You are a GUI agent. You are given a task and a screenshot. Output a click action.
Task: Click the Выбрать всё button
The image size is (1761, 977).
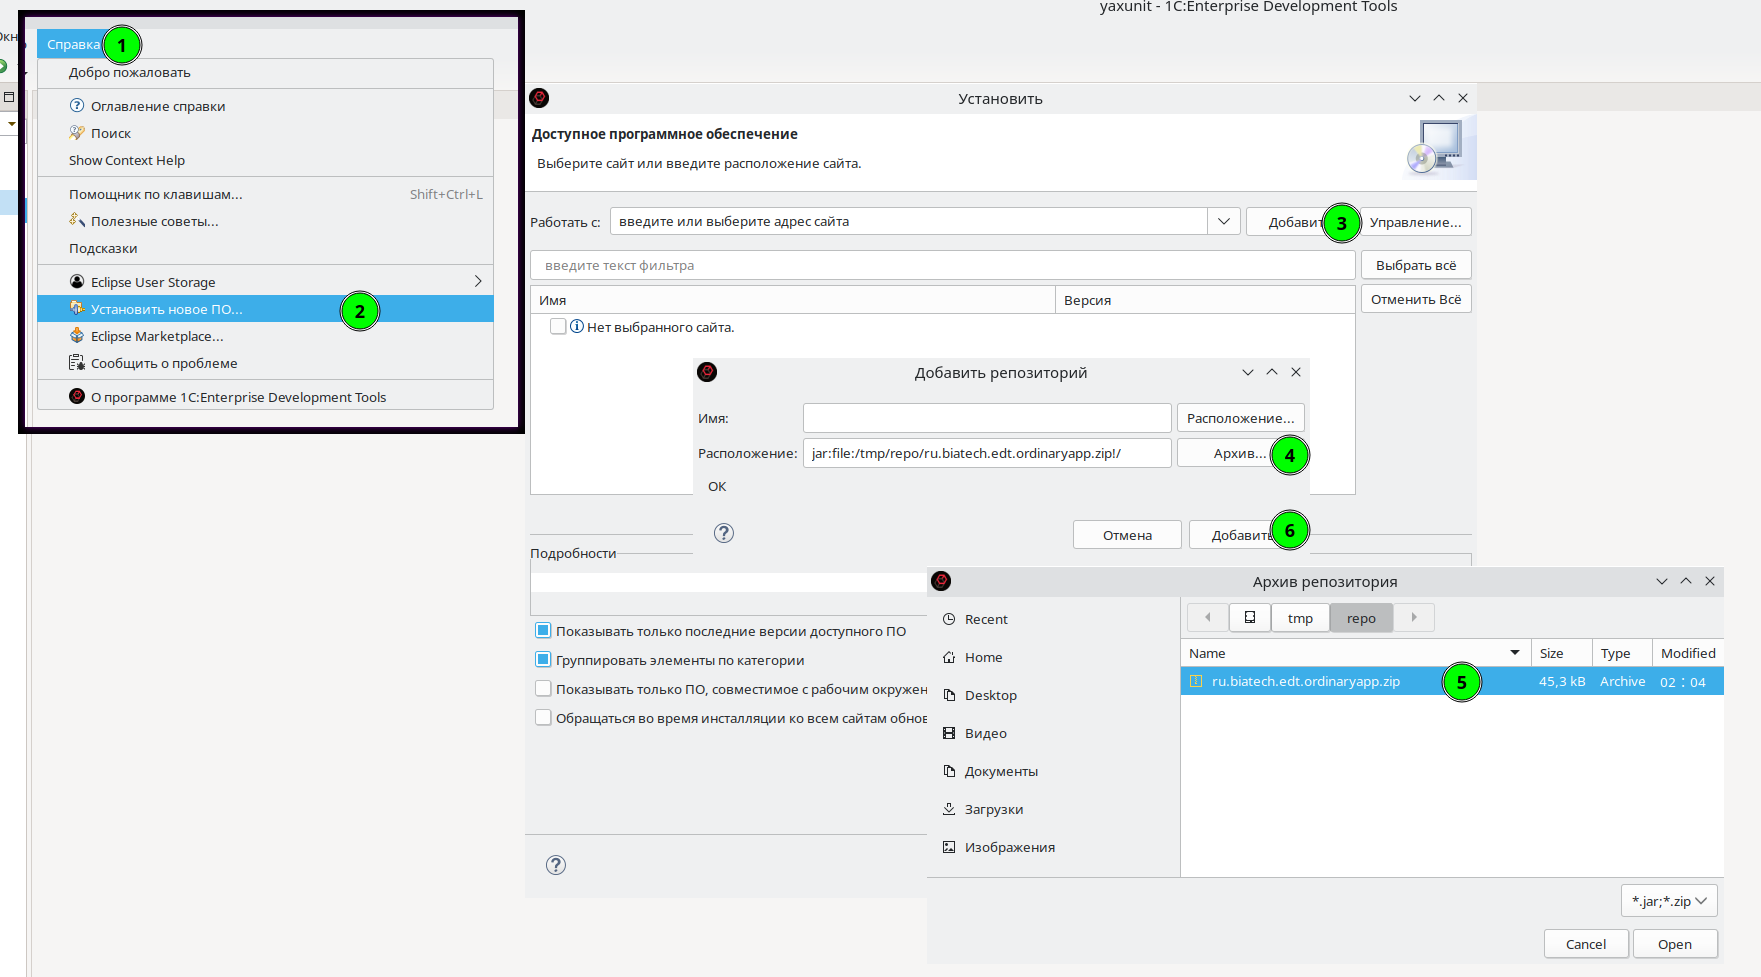pos(1416,265)
